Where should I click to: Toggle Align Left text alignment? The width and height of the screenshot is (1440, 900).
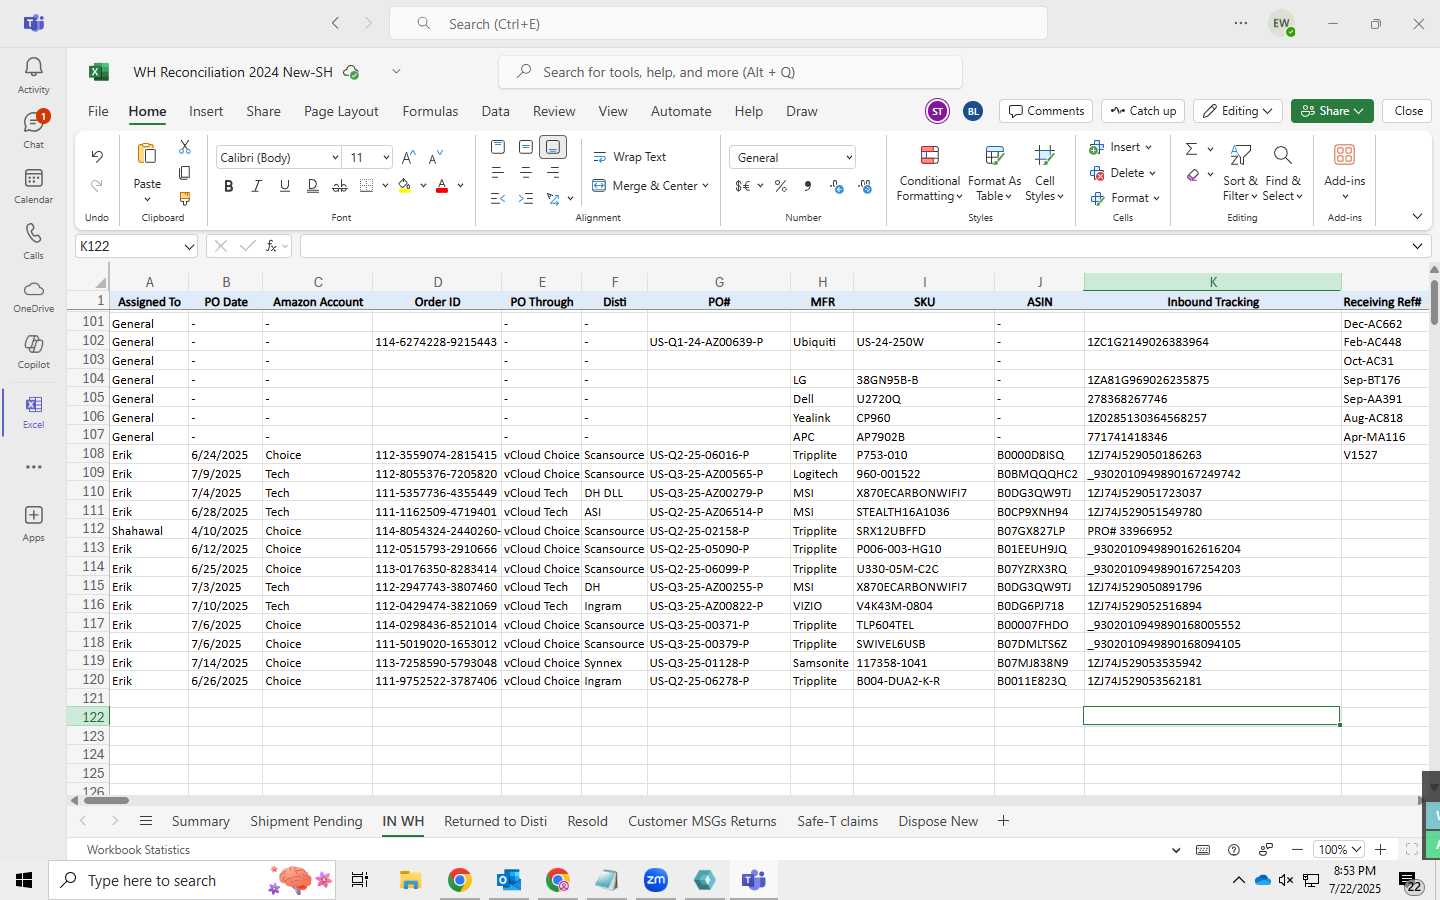[x=498, y=173]
